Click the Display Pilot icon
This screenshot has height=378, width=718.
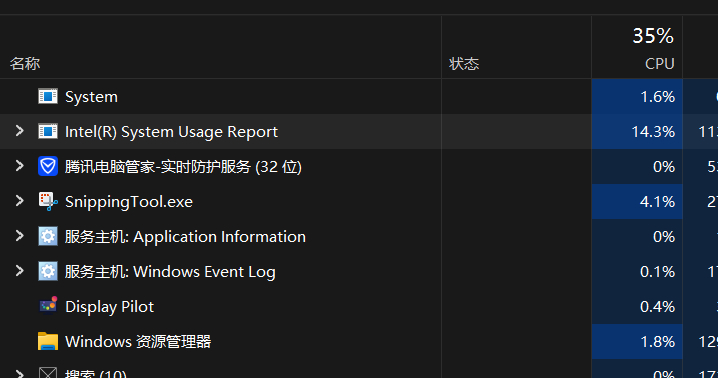[48, 306]
